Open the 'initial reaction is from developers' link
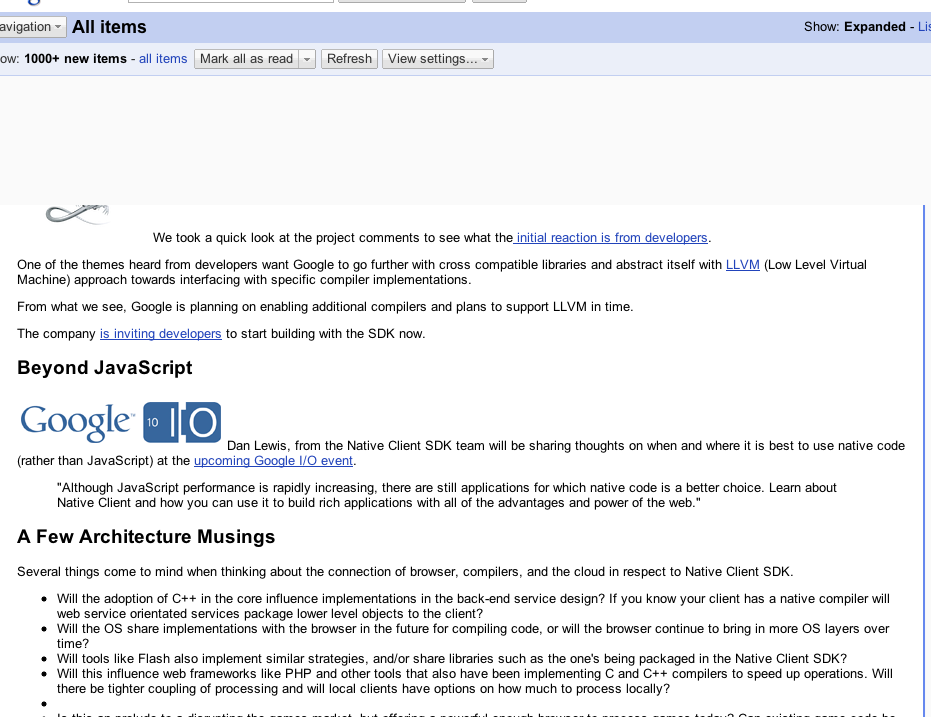Image resolution: width=931 pixels, height=717 pixels. pyautogui.click(x=611, y=237)
